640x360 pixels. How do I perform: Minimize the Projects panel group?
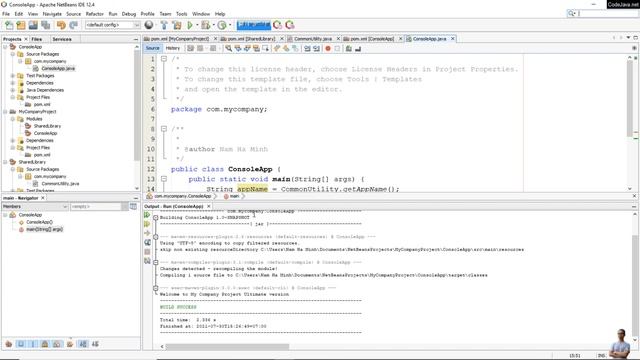click(136, 39)
